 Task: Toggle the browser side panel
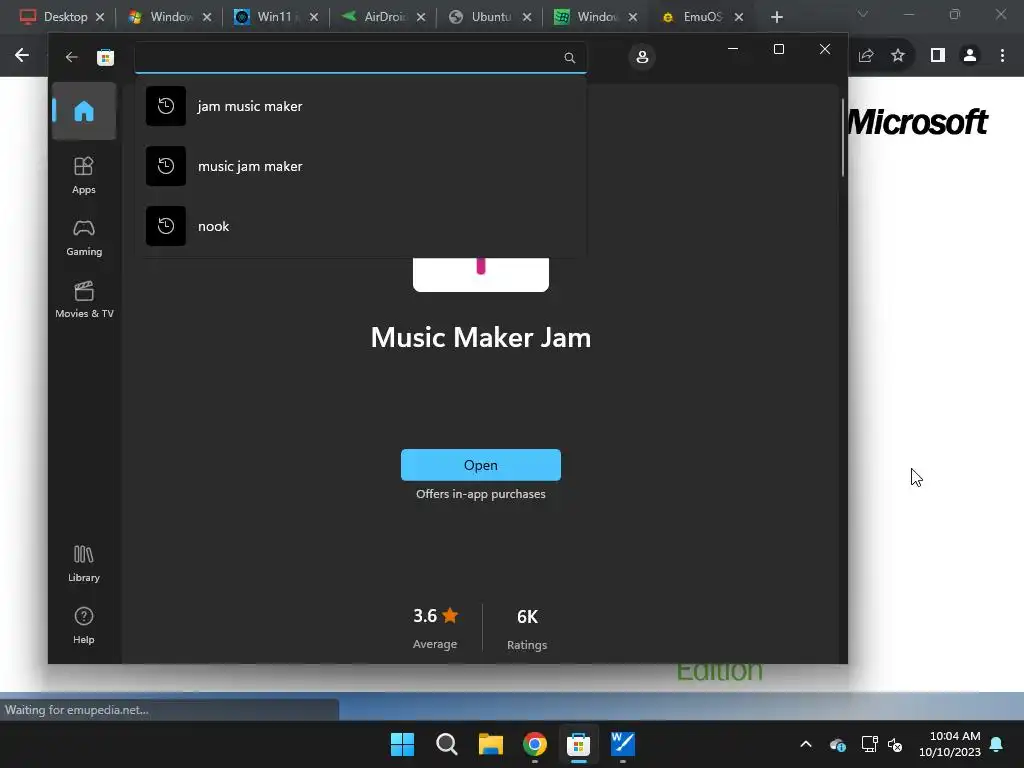point(938,56)
